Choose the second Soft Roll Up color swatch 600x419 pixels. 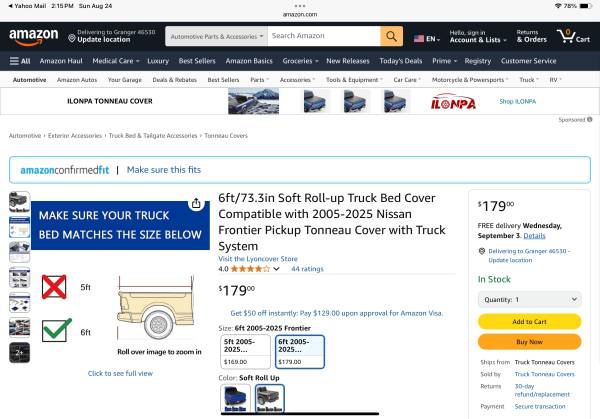(269, 399)
